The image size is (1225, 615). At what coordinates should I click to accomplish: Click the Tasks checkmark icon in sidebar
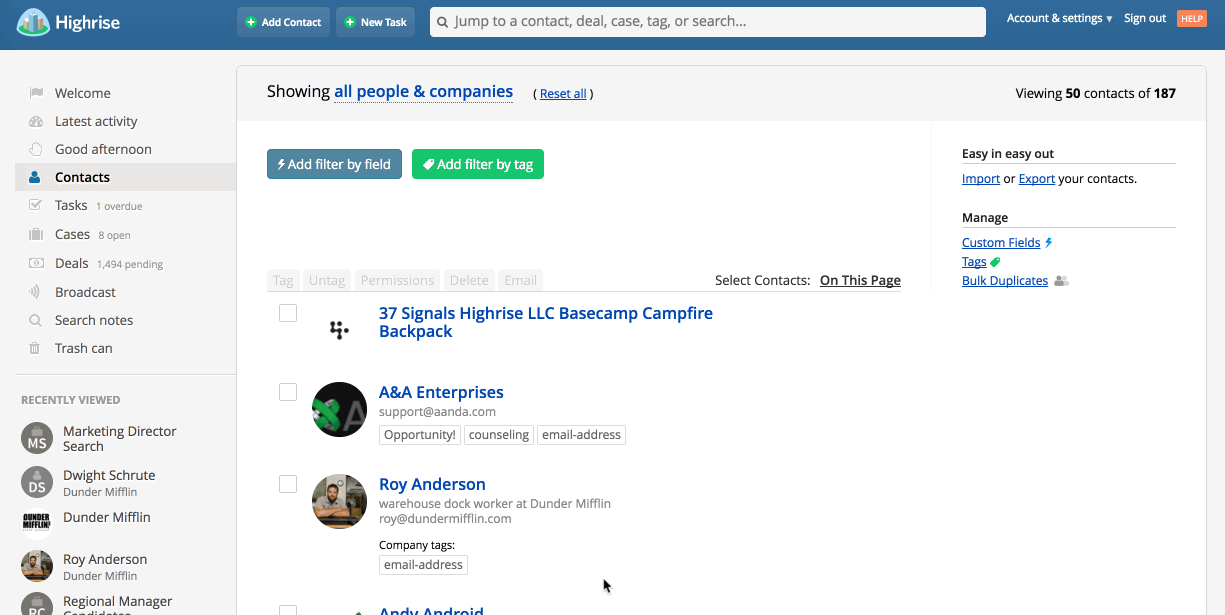(x=36, y=205)
